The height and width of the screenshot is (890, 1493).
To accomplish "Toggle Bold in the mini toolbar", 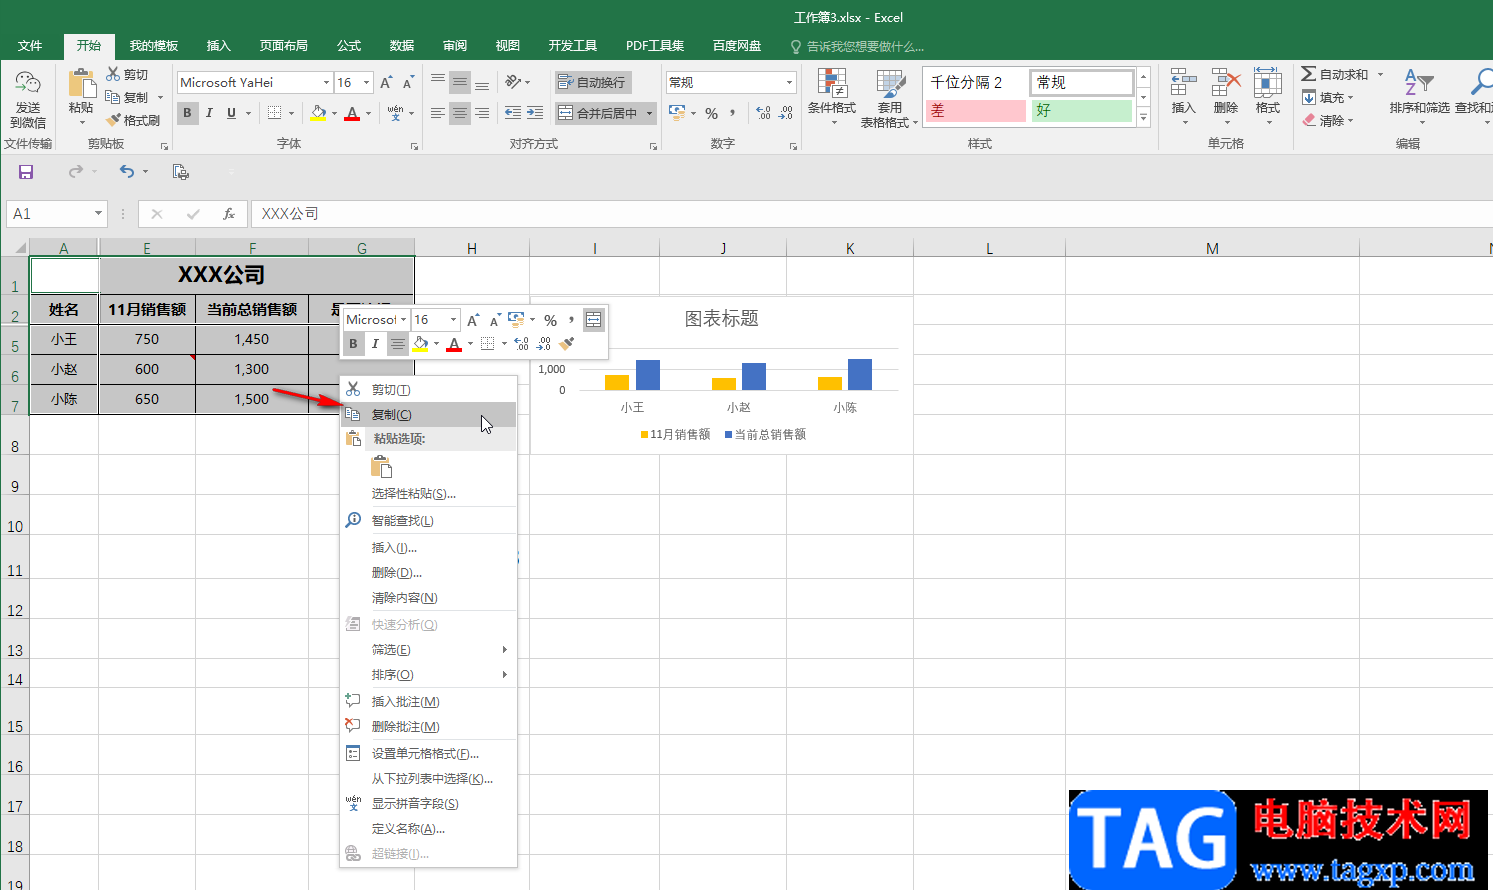I will click(x=353, y=343).
